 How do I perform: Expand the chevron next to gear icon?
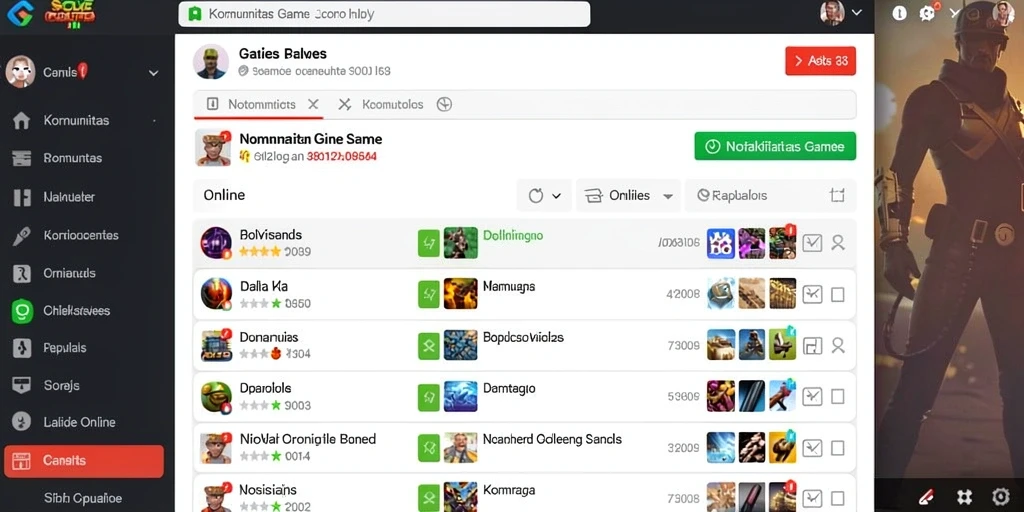(955, 12)
